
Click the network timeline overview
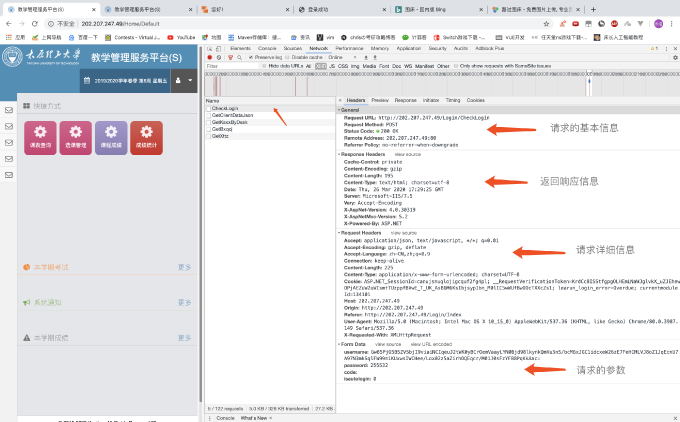click(x=442, y=84)
